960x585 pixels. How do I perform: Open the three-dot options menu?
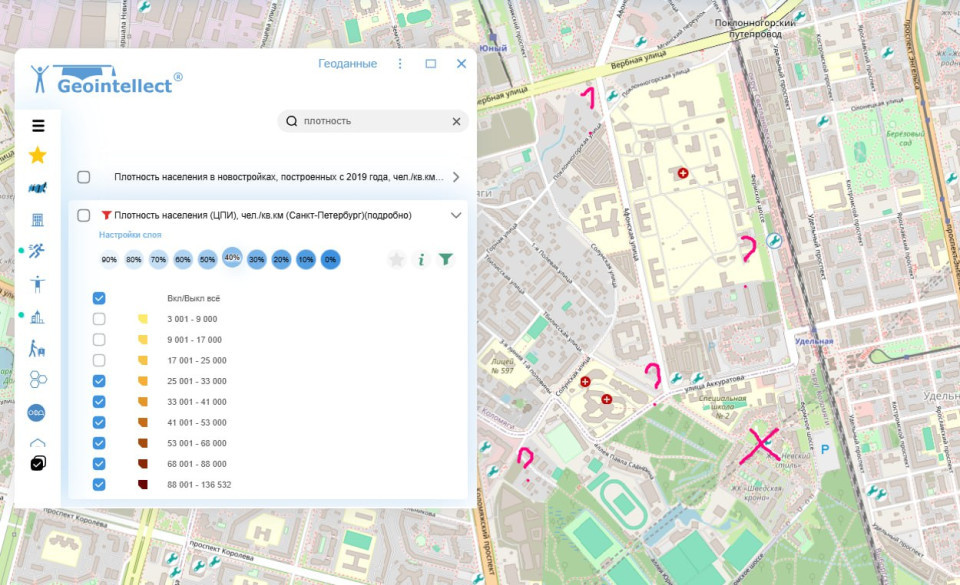(x=400, y=64)
